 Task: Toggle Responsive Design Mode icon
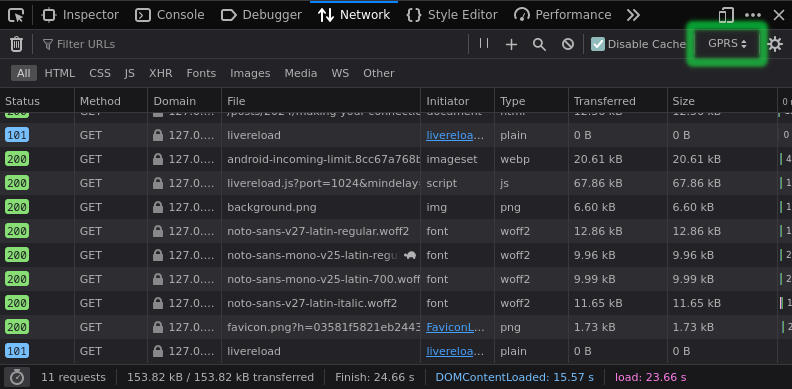[x=726, y=15]
